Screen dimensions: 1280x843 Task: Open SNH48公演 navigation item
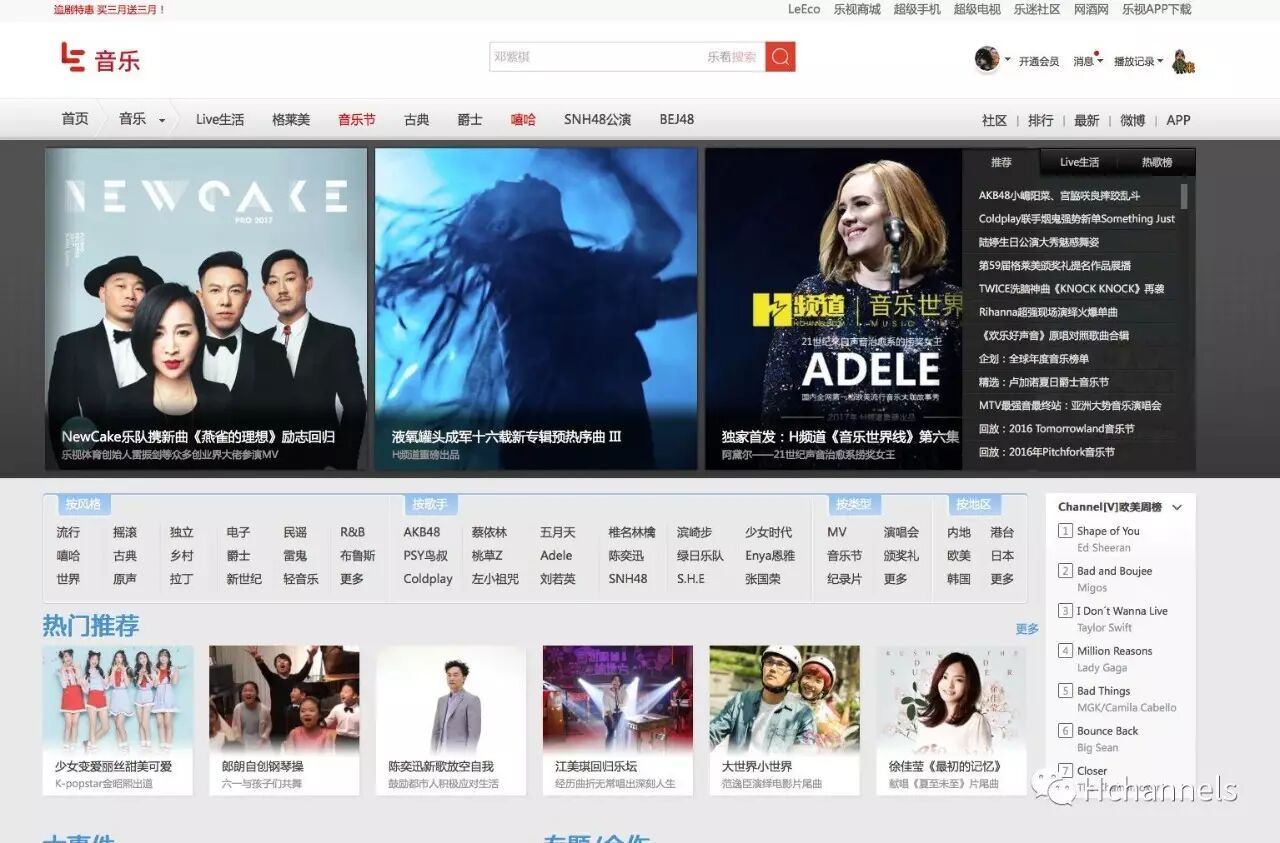pos(597,119)
